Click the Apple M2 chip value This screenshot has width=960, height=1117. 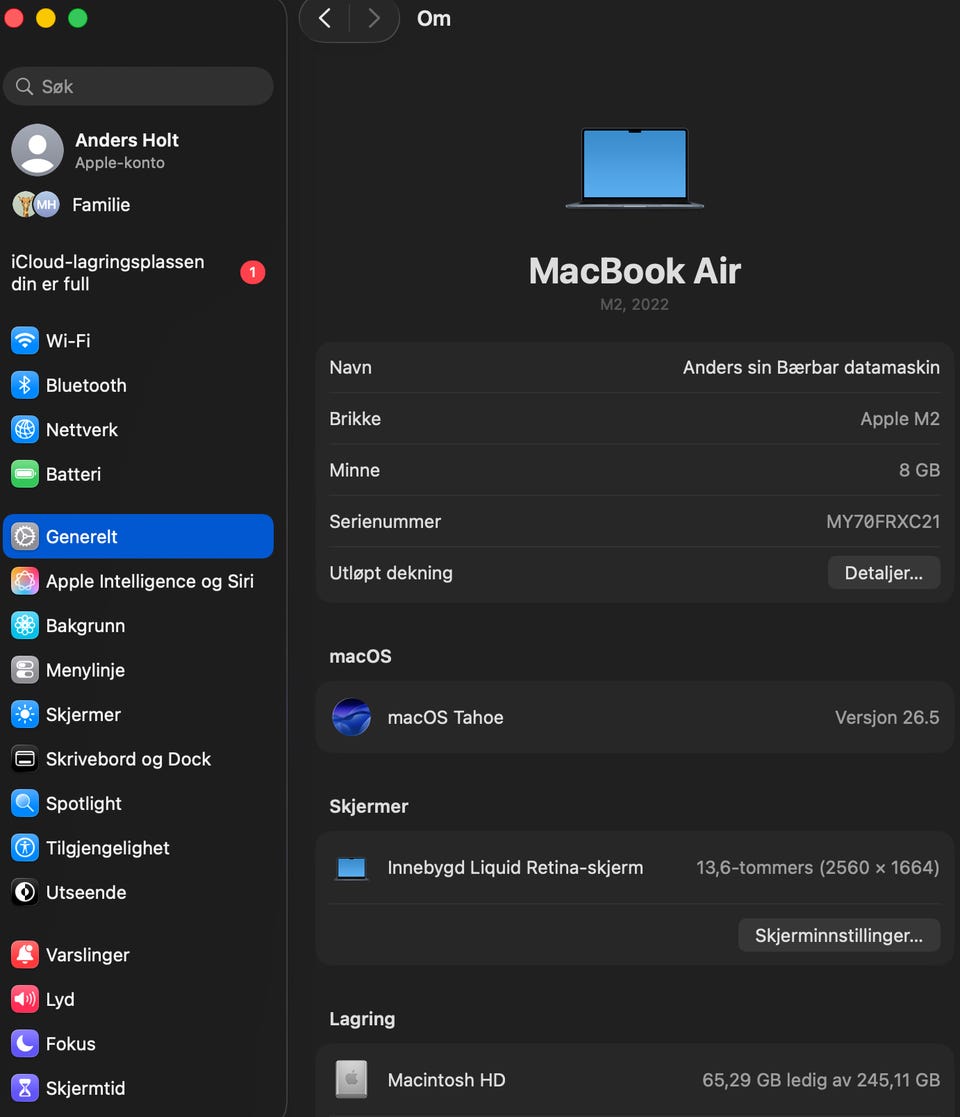point(900,419)
